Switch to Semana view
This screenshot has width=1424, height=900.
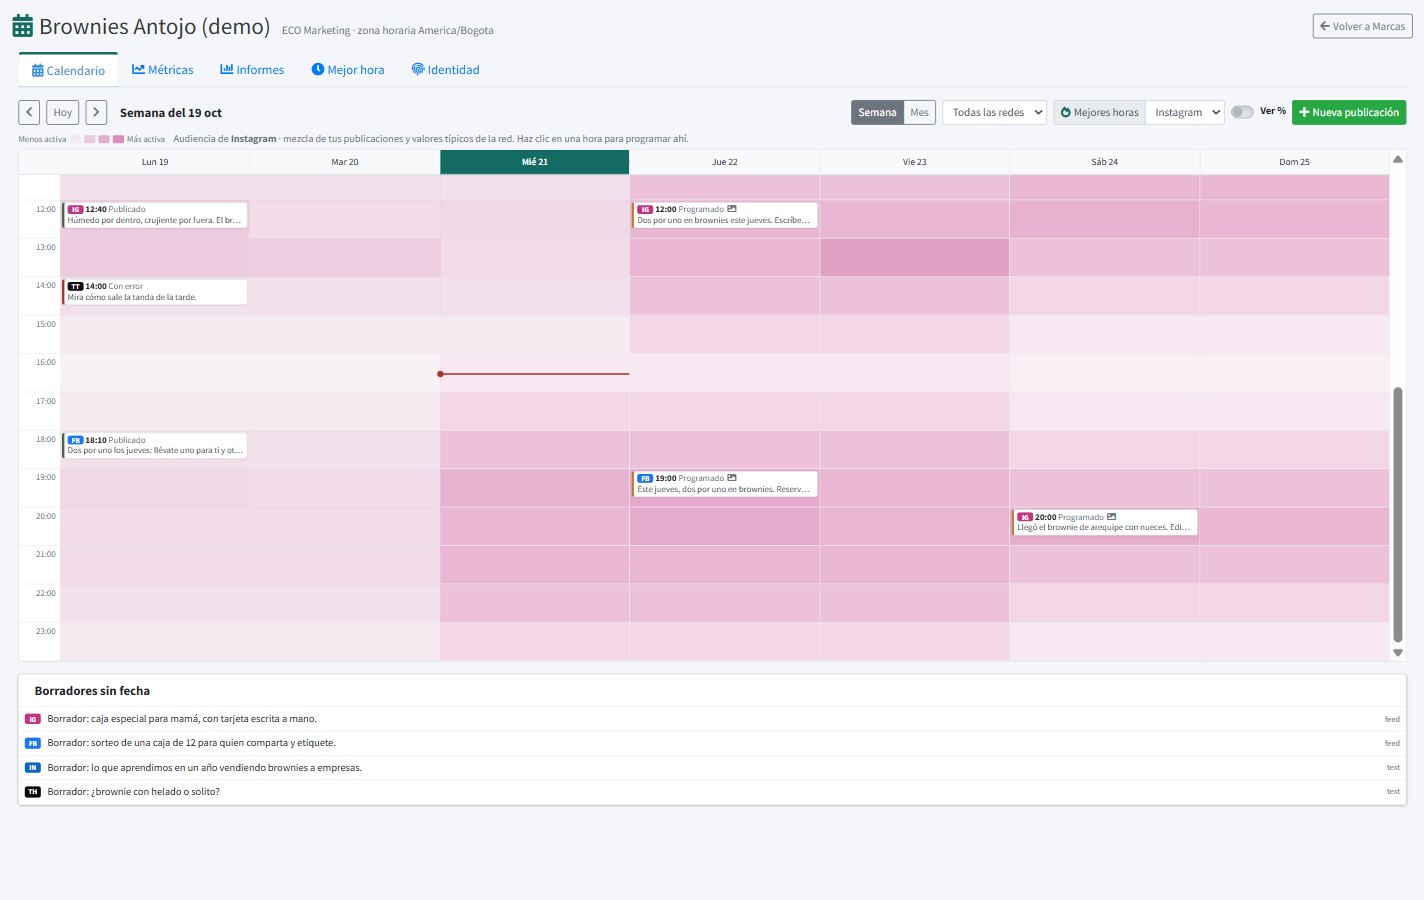click(x=877, y=112)
